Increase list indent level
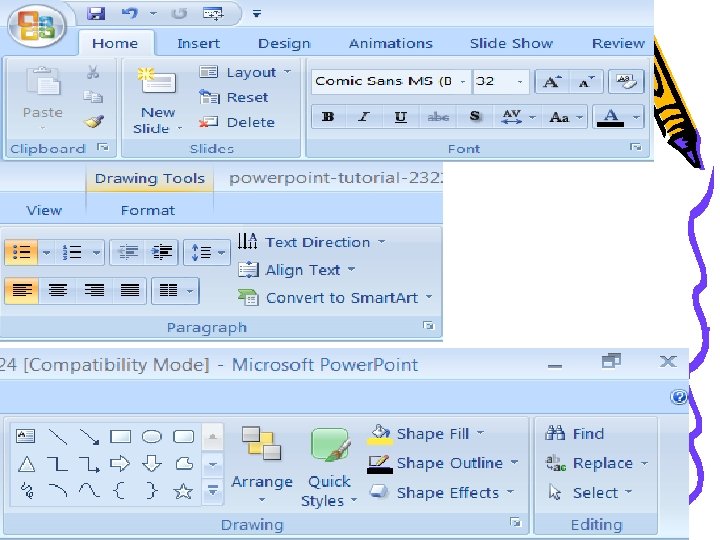720x540 pixels. tap(161, 252)
